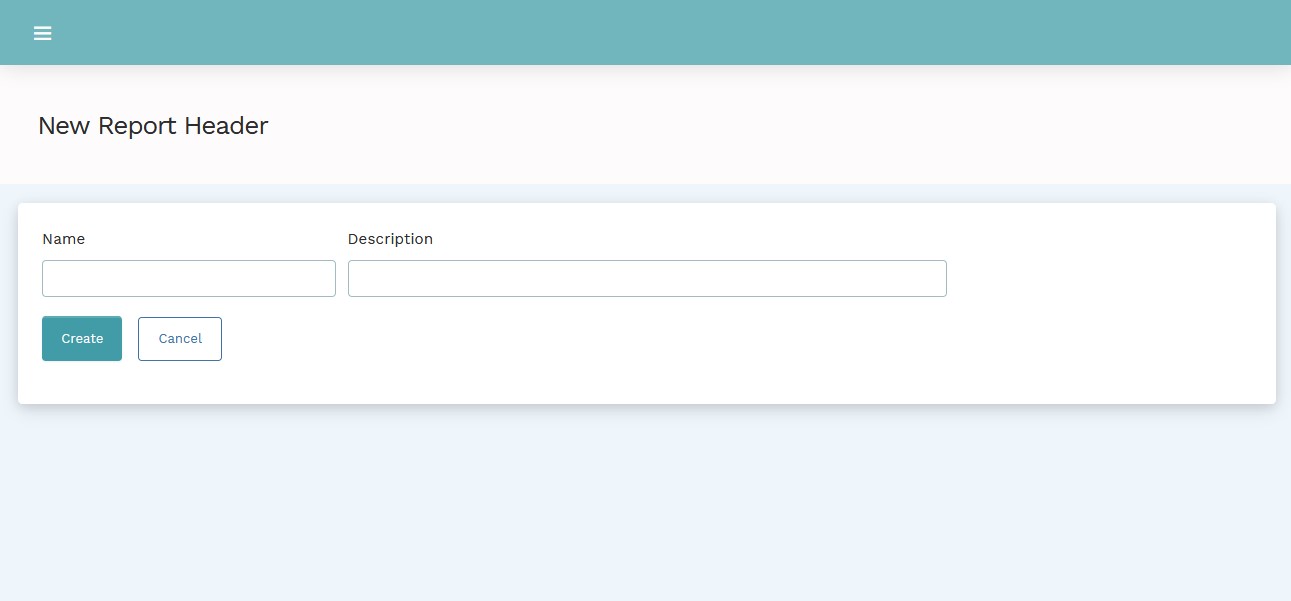Place cursor in the Description box
This screenshot has width=1291, height=601.
coord(646,278)
